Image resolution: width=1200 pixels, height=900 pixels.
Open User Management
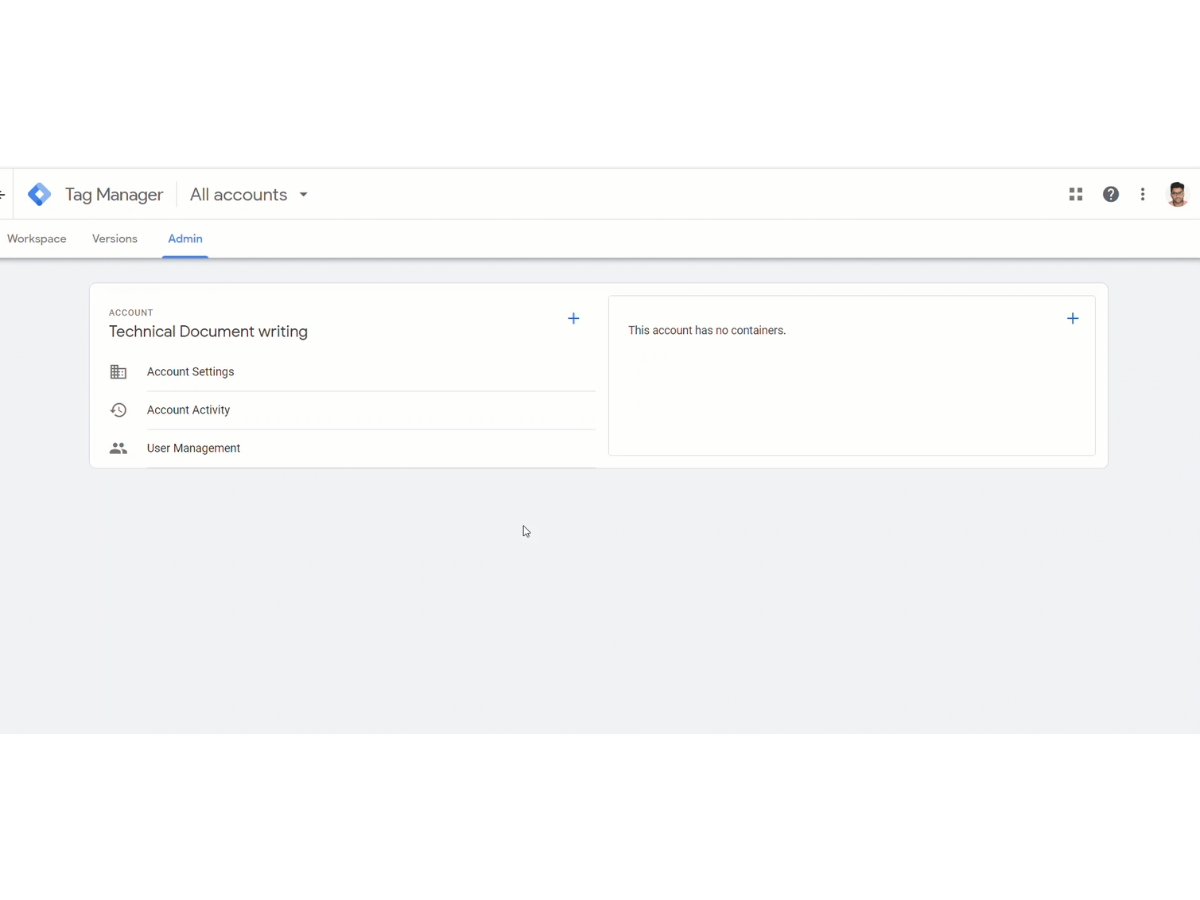click(x=193, y=448)
